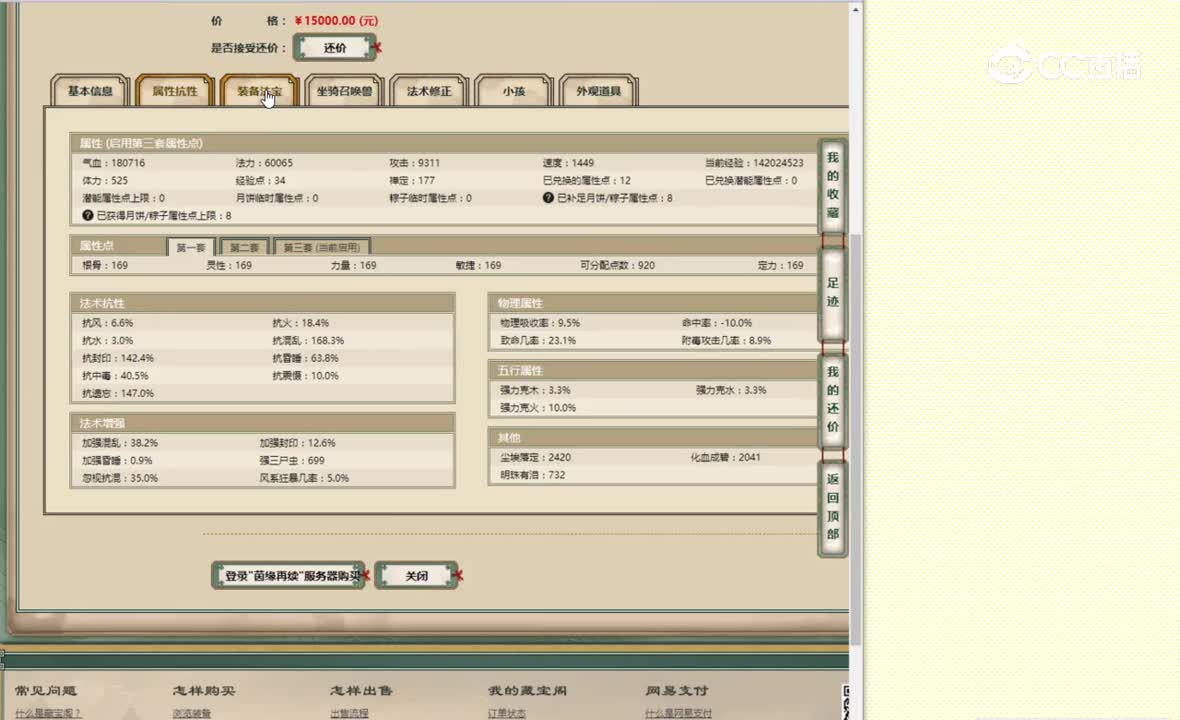Viewport: 1180px width, 720px height.
Task: Open the 什么是藏宝阁? link
Action: pos(47,713)
